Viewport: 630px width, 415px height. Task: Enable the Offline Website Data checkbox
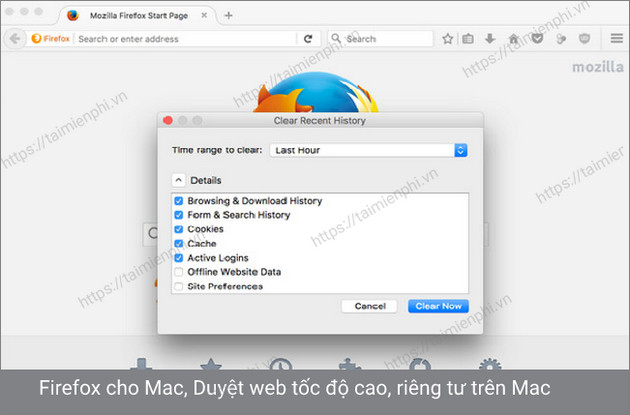click(179, 272)
